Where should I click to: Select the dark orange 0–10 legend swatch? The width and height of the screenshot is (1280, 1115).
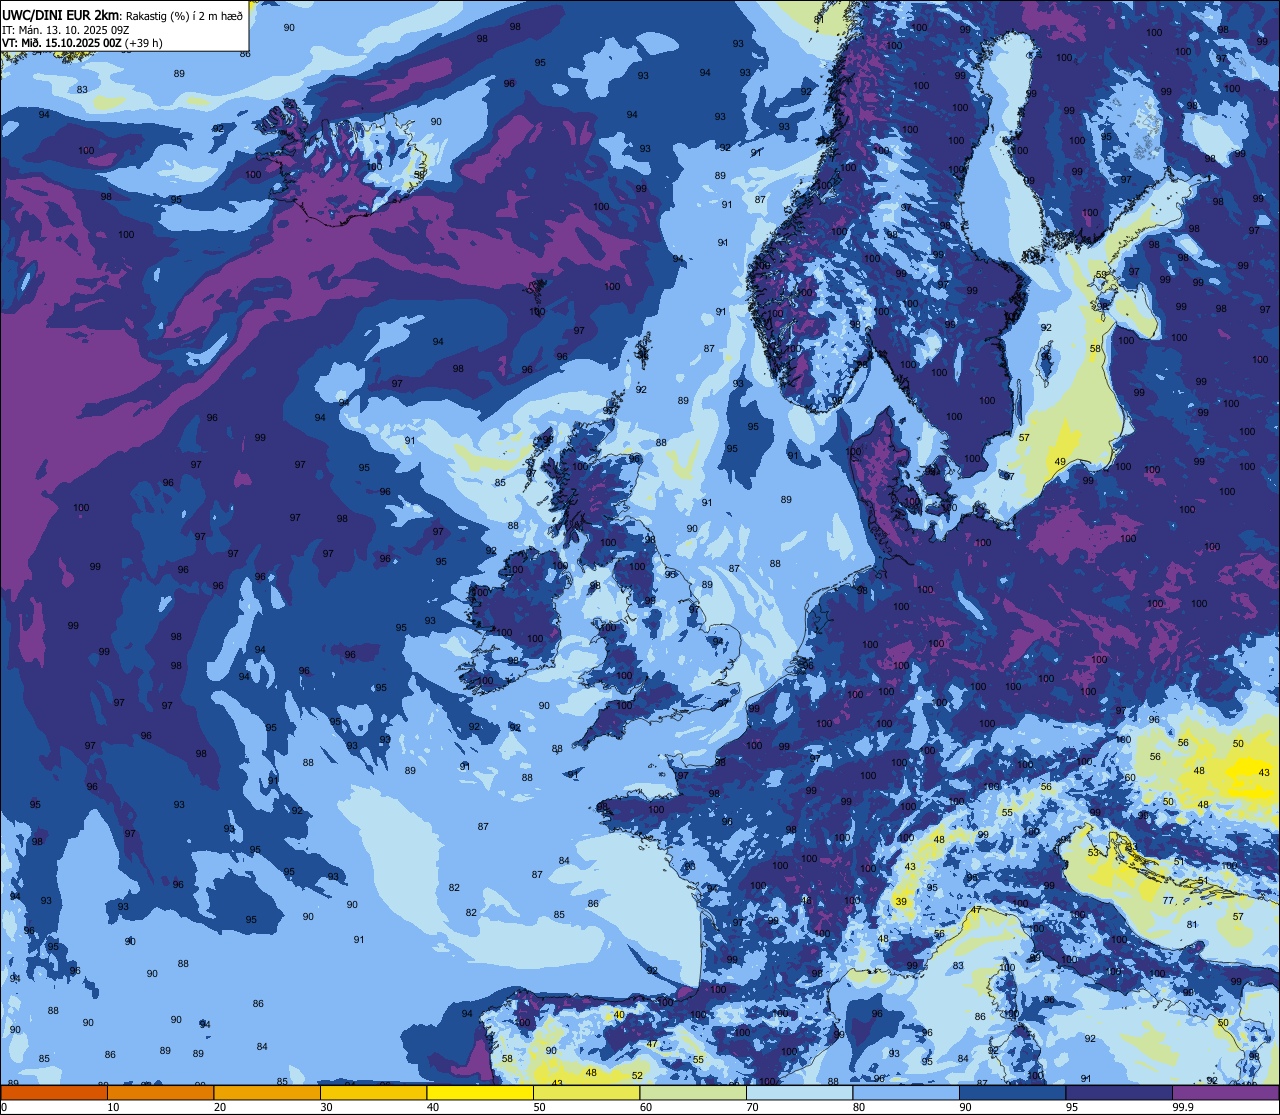pos(54,1092)
